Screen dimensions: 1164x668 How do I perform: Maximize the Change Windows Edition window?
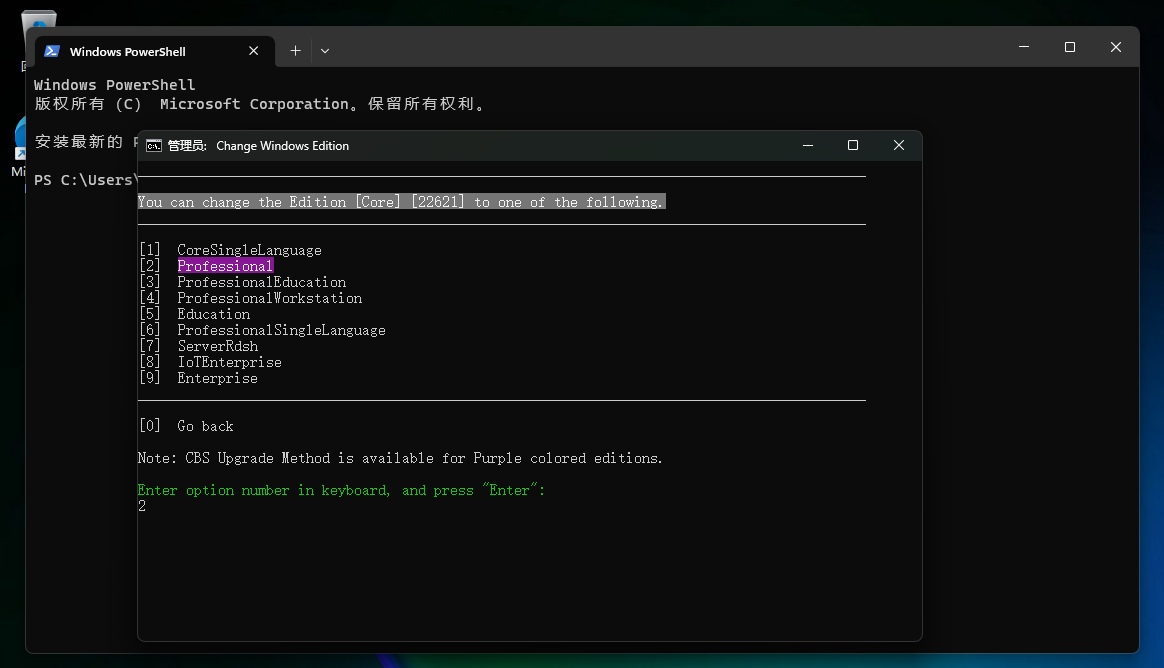point(853,146)
